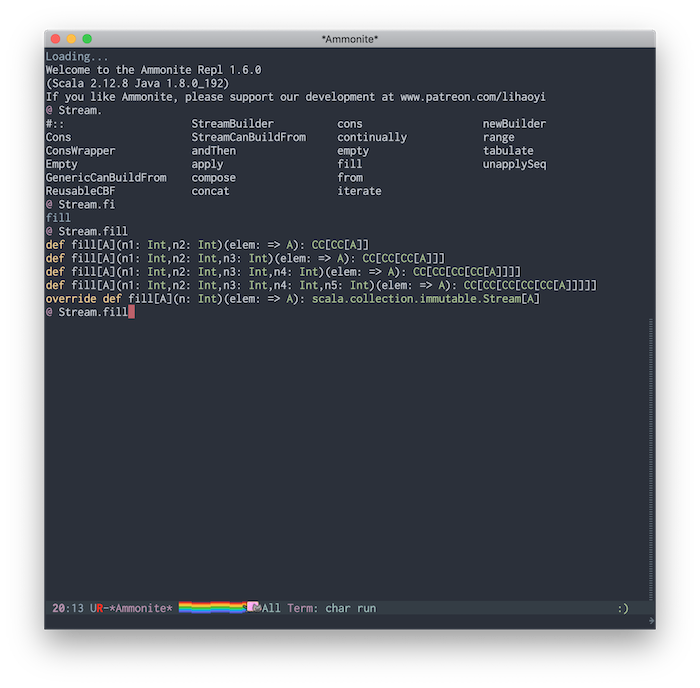
Task: Click the smiley ':)' in mode line
Action: coord(623,608)
